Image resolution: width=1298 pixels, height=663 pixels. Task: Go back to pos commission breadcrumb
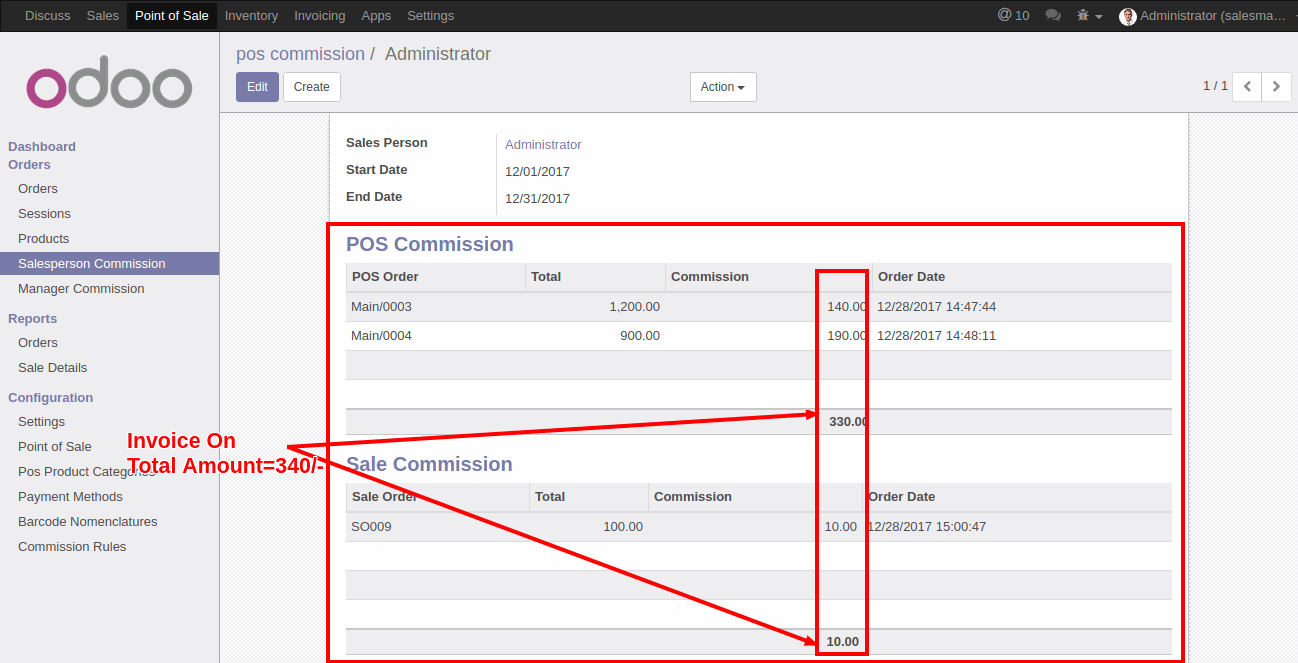click(300, 54)
